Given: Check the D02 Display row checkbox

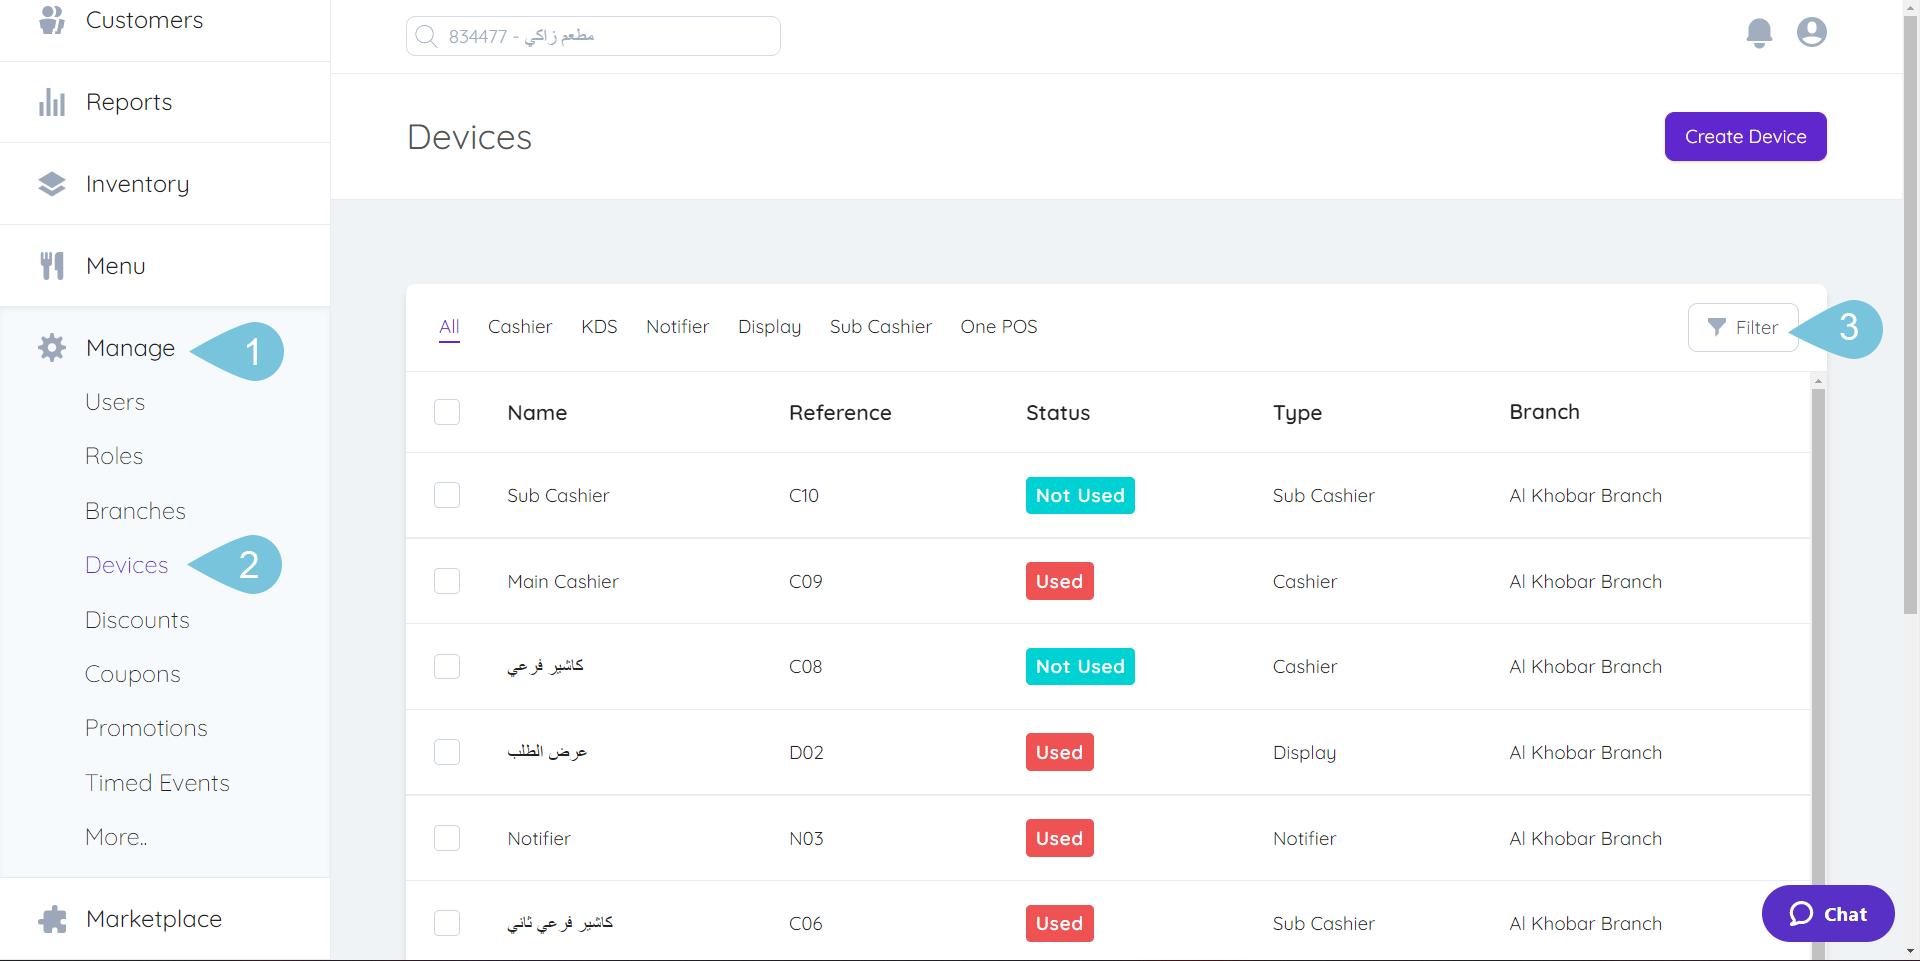Looking at the screenshot, I should (x=447, y=752).
